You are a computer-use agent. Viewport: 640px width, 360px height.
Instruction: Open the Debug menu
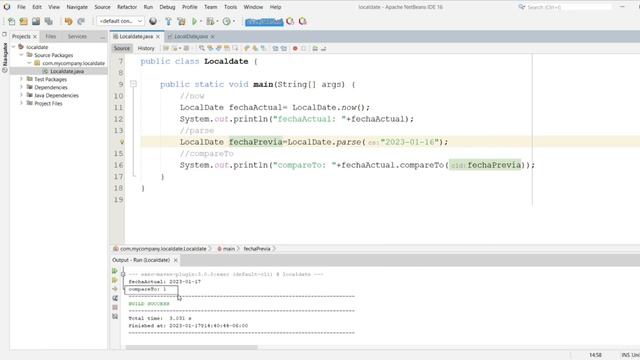(x=167, y=7)
